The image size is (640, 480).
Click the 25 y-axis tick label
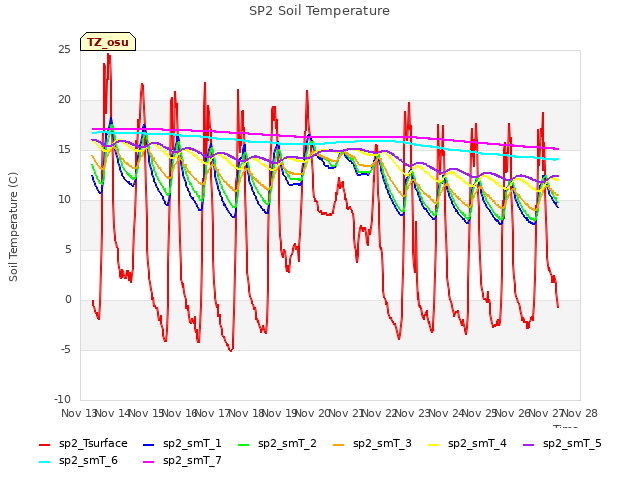pyautogui.click(x=64, y=50)
